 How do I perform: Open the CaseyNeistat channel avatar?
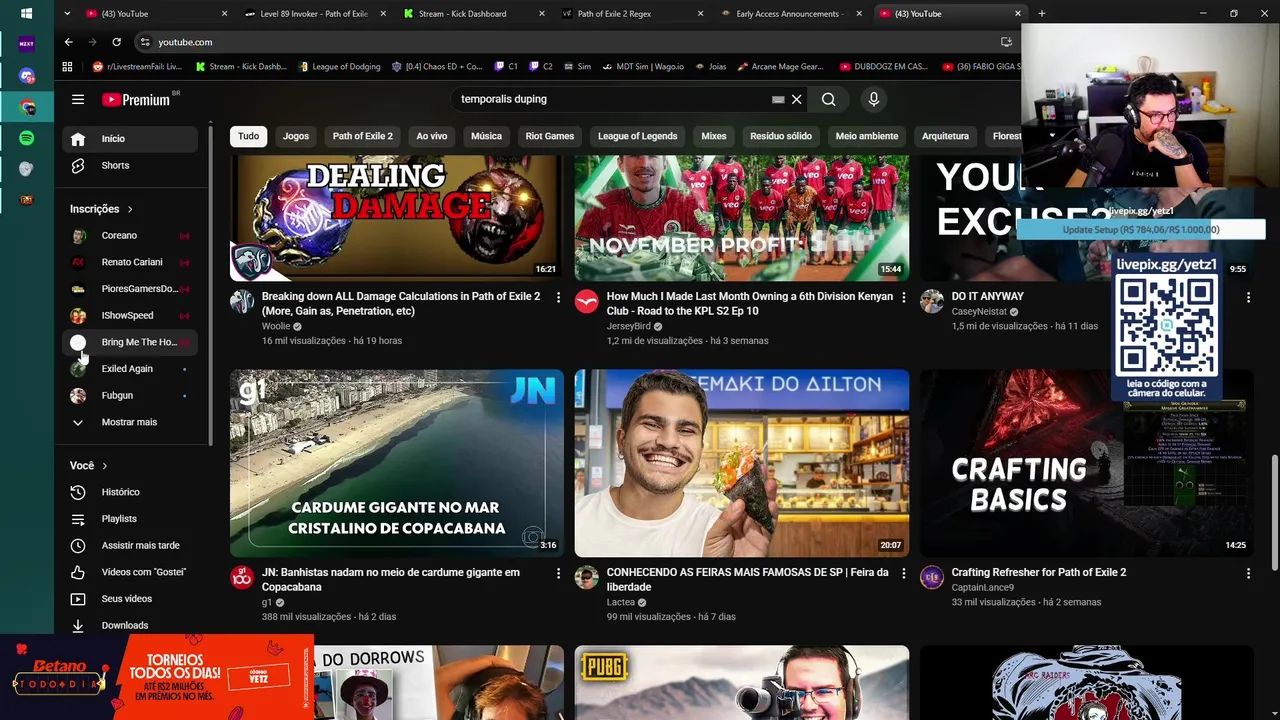pyautogui.click(x=932, y=302)
